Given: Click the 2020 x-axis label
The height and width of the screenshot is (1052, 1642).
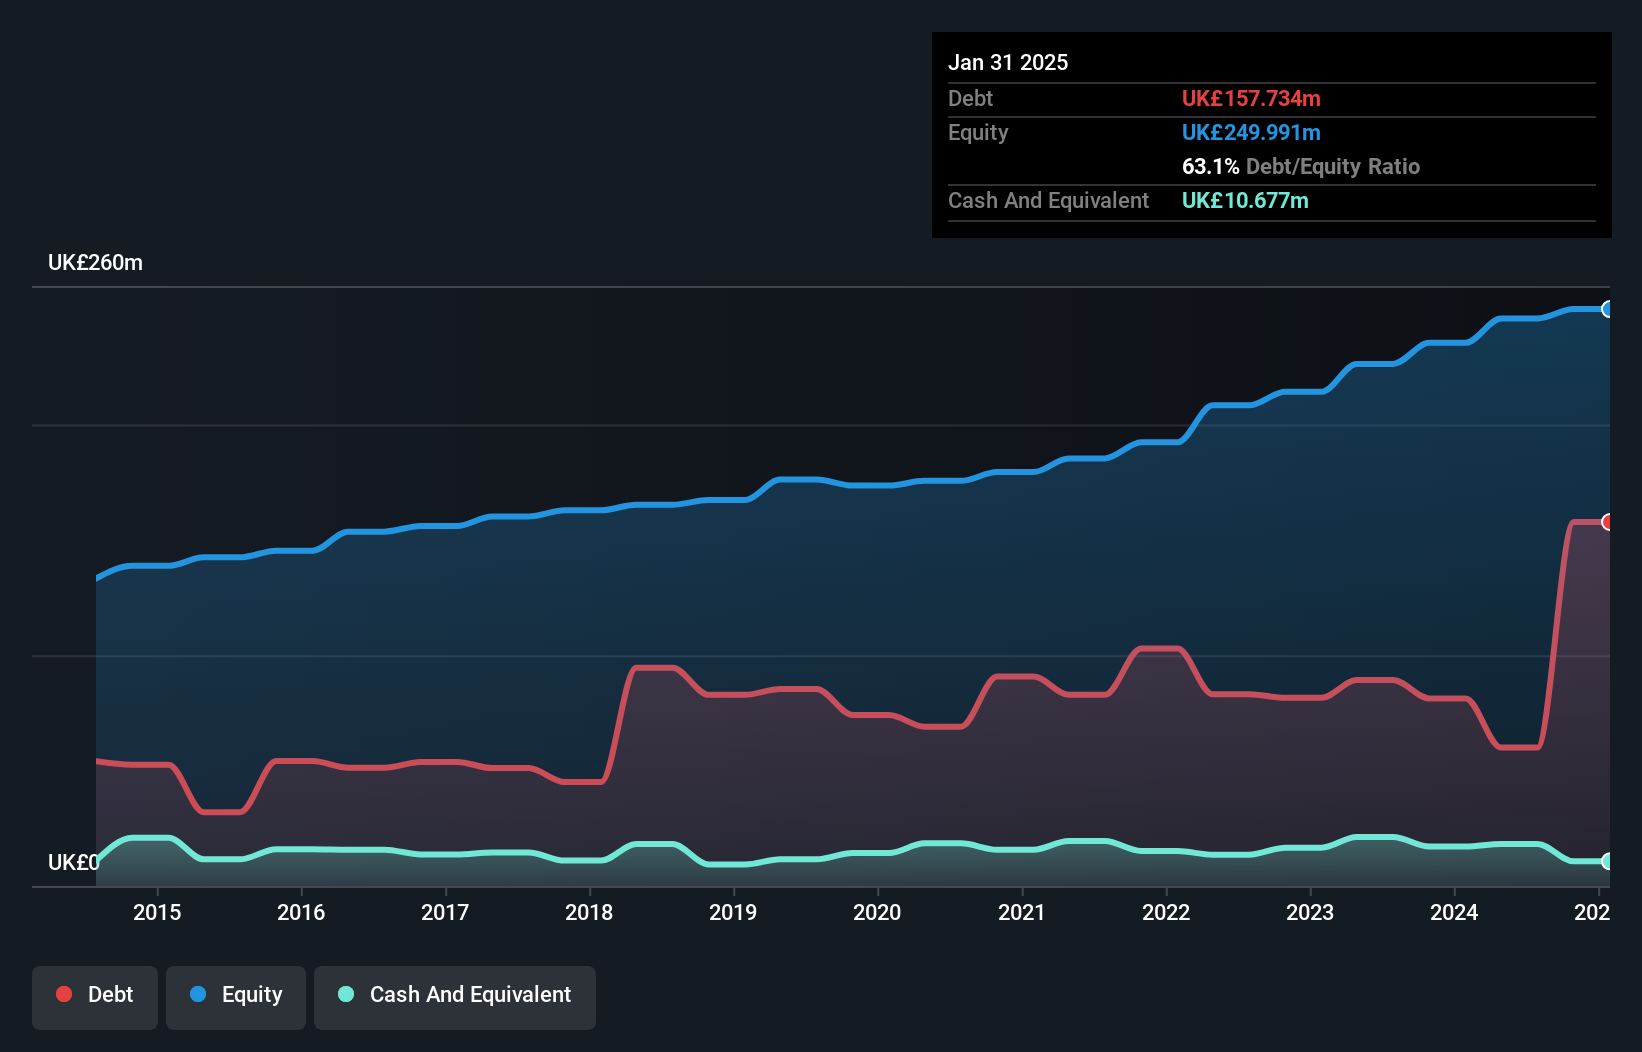Looking at the screenshot, I should (877, 912).
